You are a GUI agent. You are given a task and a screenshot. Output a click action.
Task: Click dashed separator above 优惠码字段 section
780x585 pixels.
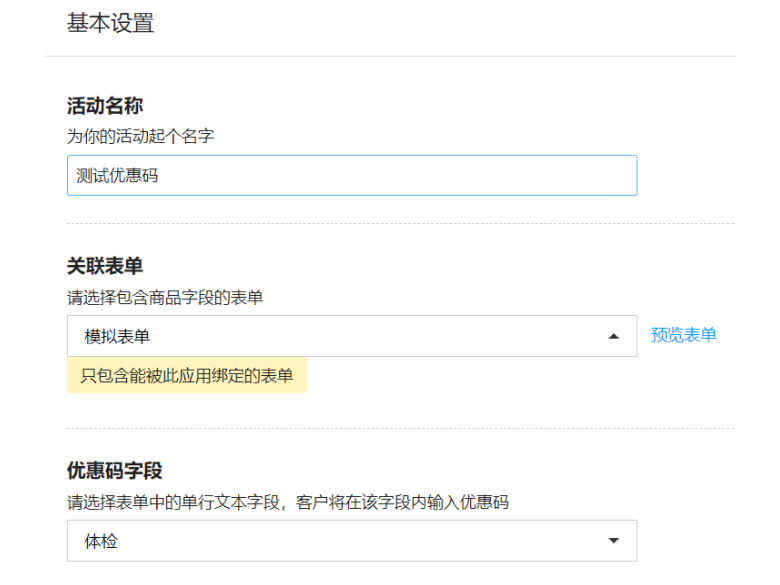[400, 428]
